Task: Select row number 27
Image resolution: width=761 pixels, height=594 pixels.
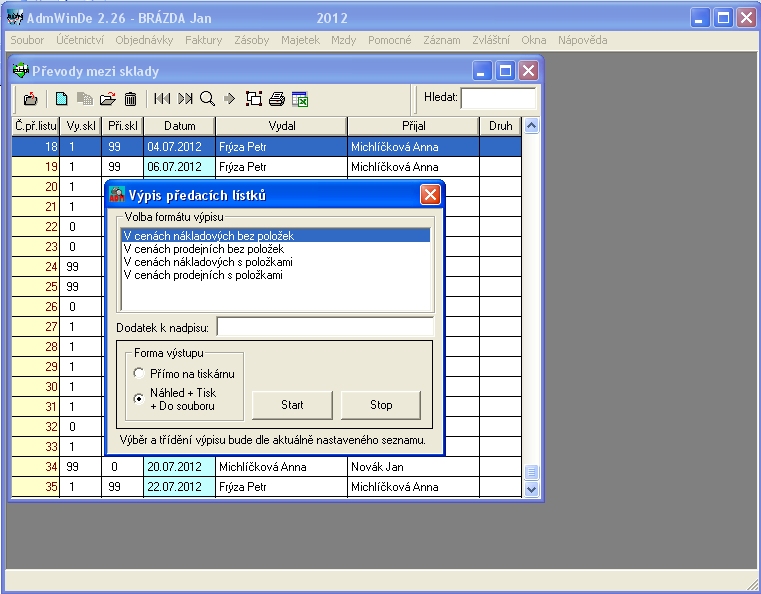Action: 35,327
